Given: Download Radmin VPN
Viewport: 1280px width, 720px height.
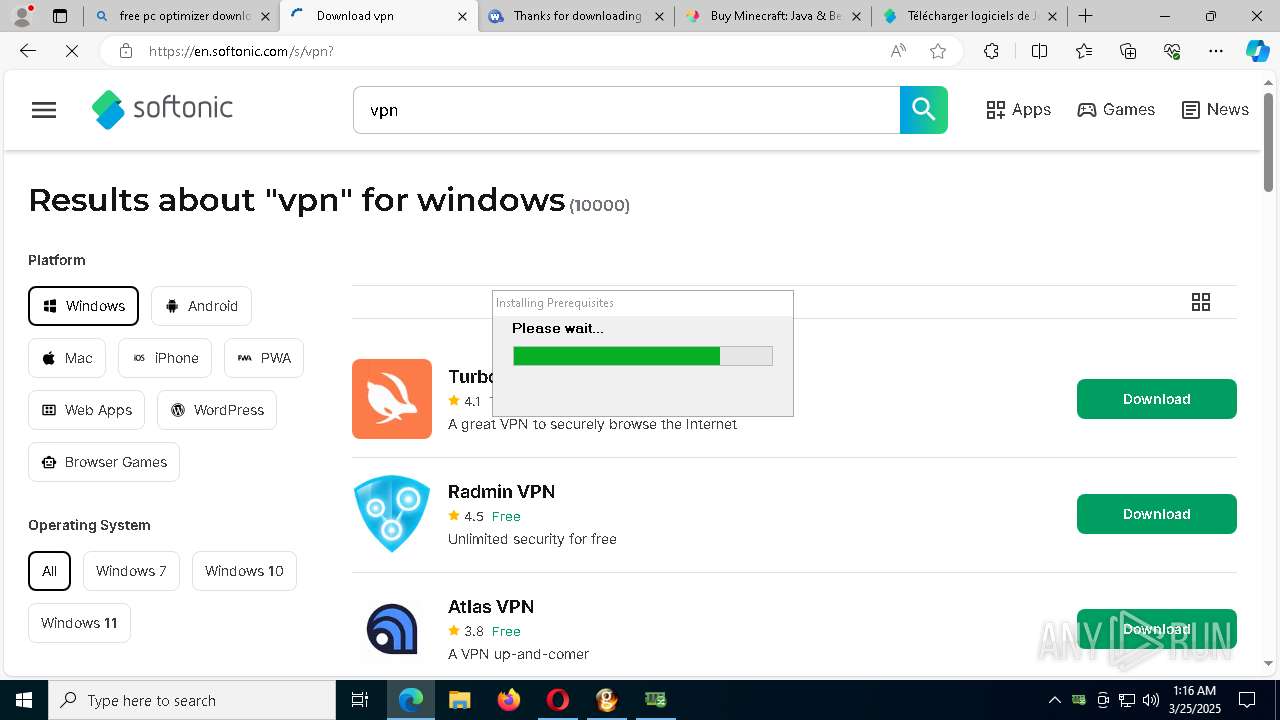Looking at the screenshot, I should point(1156,514).
